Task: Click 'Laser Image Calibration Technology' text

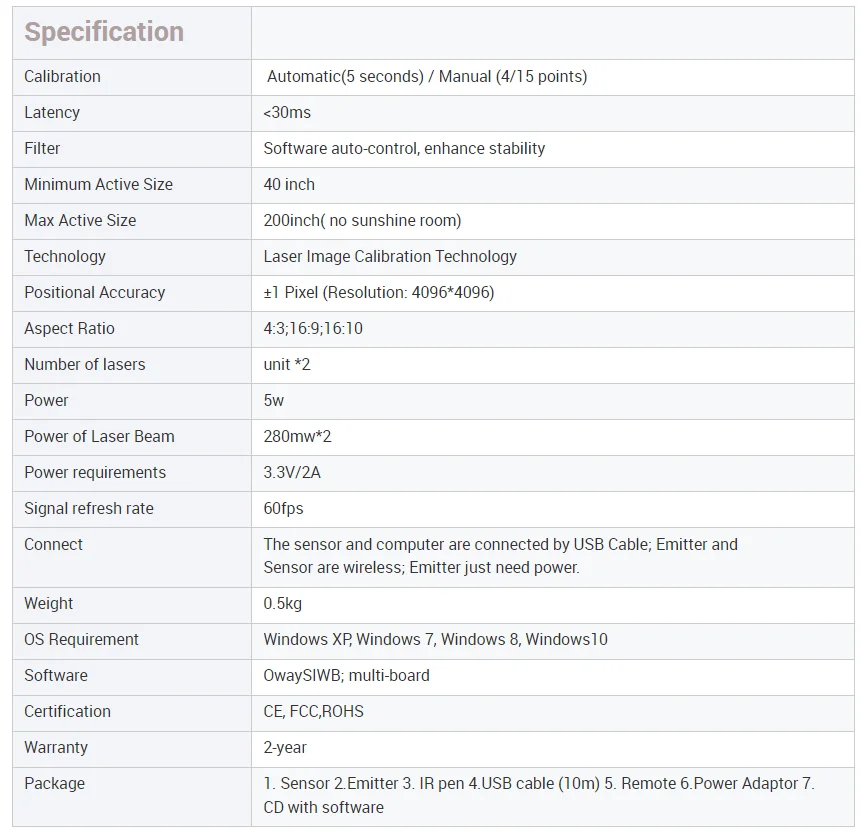Action: click(x=390, y=257)
